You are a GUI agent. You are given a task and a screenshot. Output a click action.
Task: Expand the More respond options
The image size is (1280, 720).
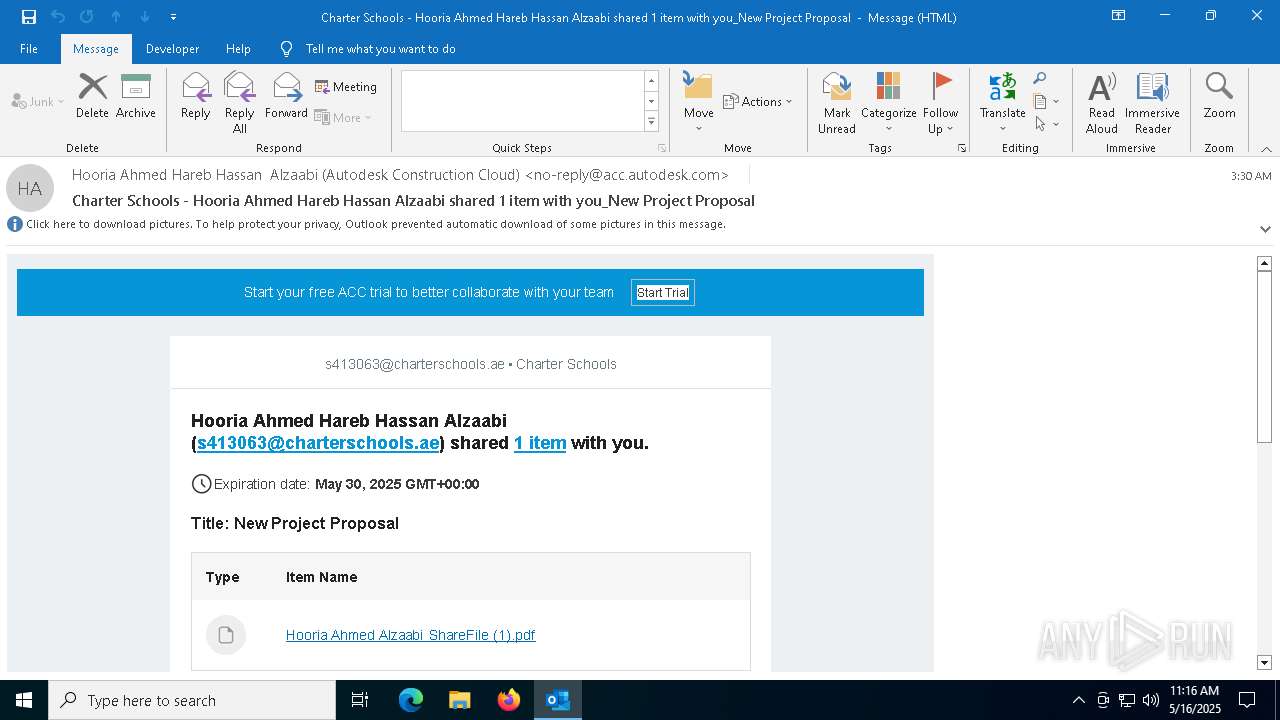[x=343, y=117]
